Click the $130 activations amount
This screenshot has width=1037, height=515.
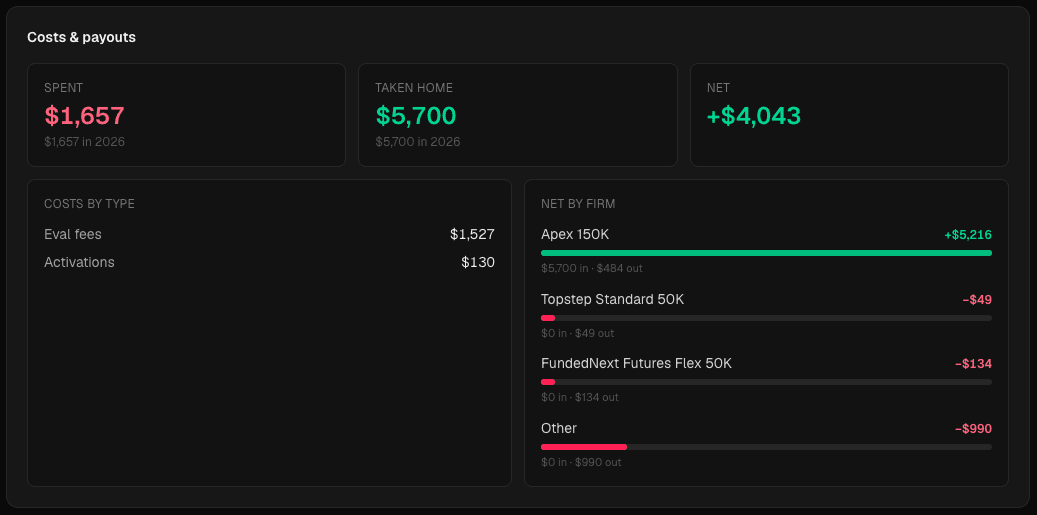[x=478, y=262]
